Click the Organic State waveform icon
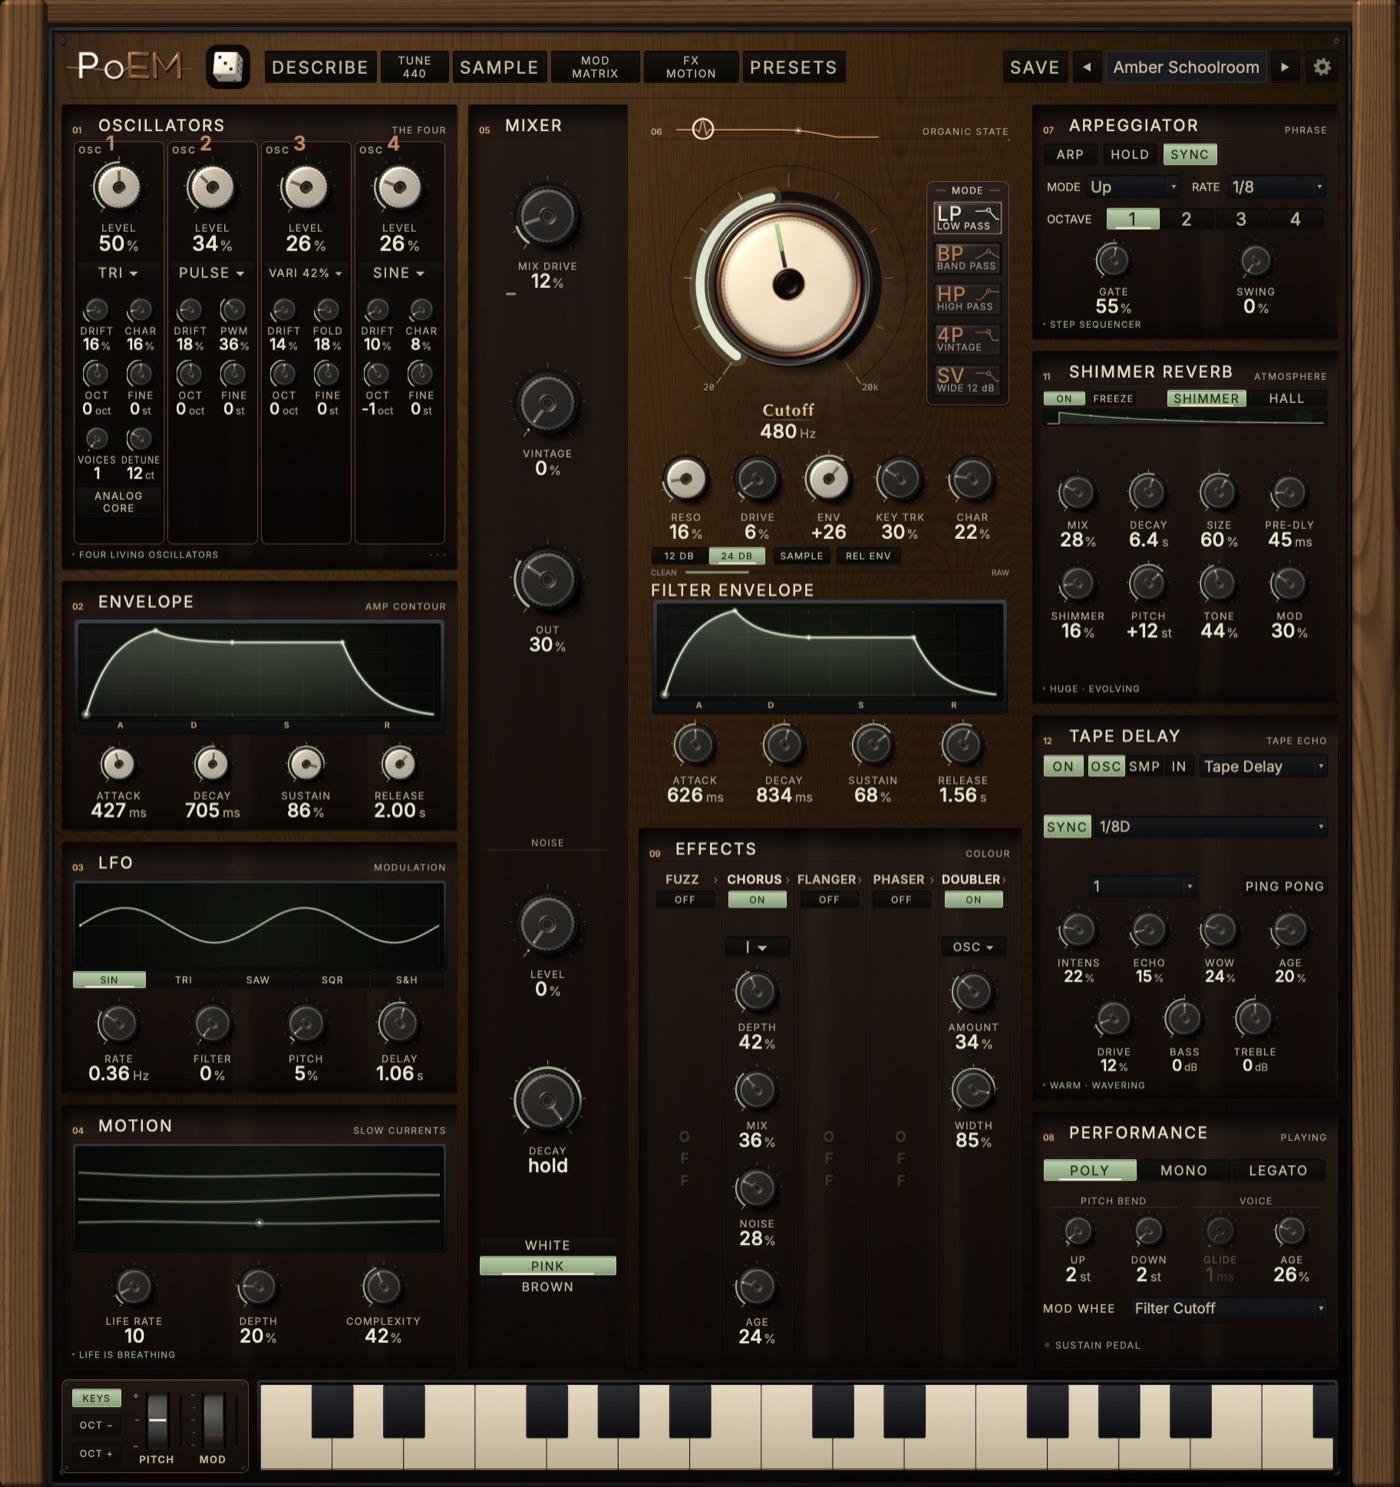This screenshot has height=1487, width=1400. [x=703, y=129]
